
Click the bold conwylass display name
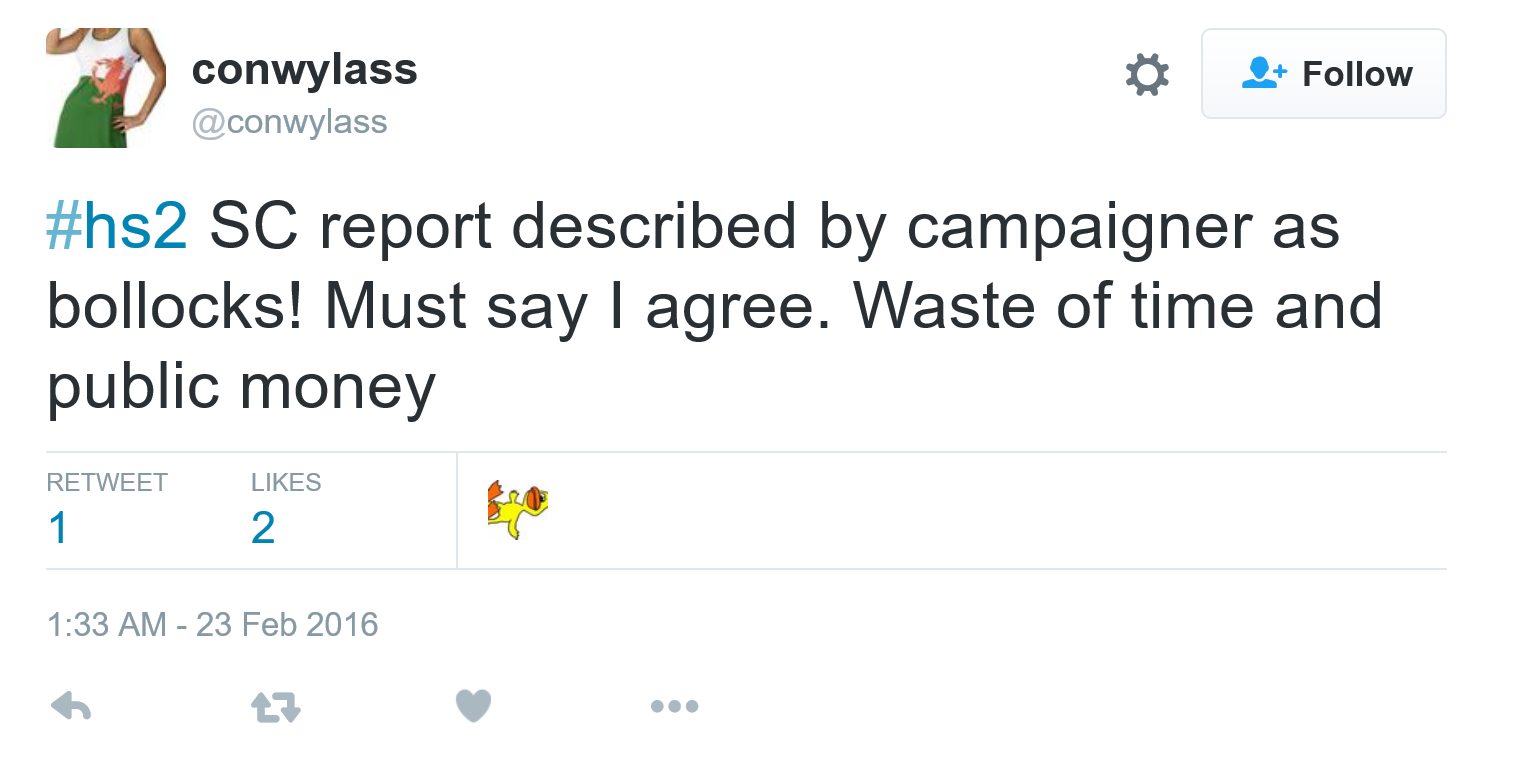pyautogui.click(x=304, y=69)
